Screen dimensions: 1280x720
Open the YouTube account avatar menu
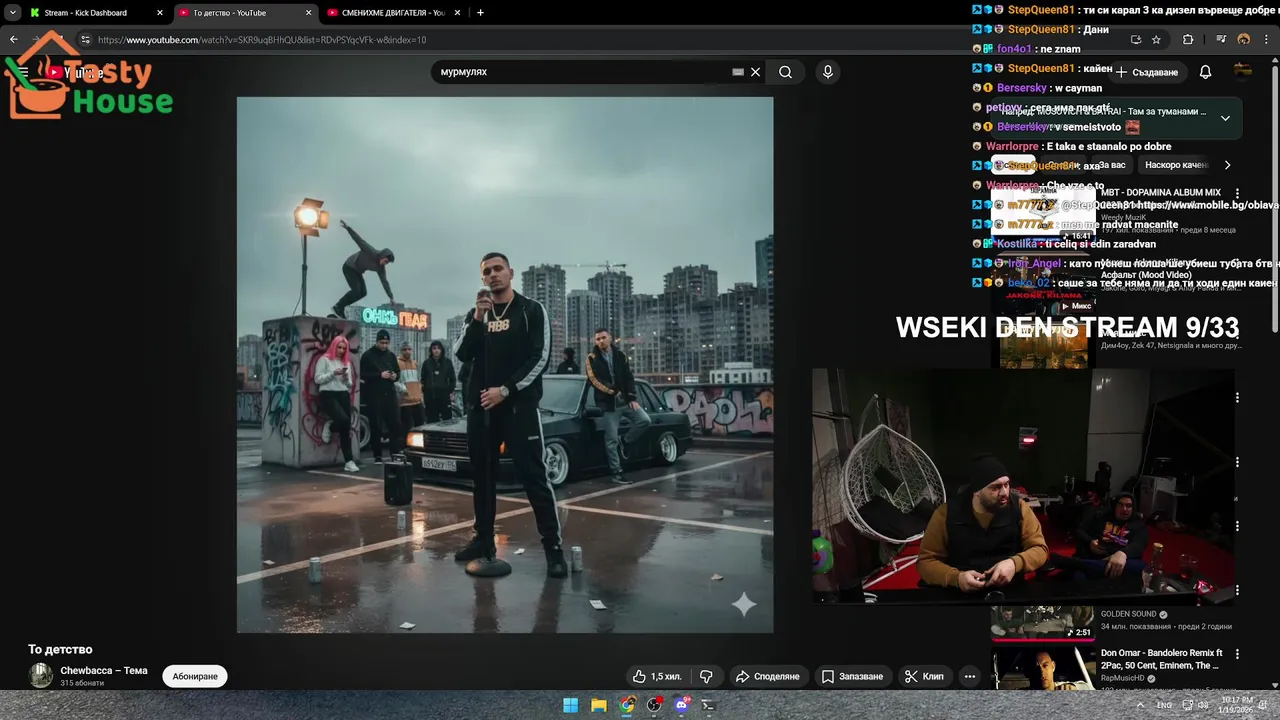coord(1243,72)
